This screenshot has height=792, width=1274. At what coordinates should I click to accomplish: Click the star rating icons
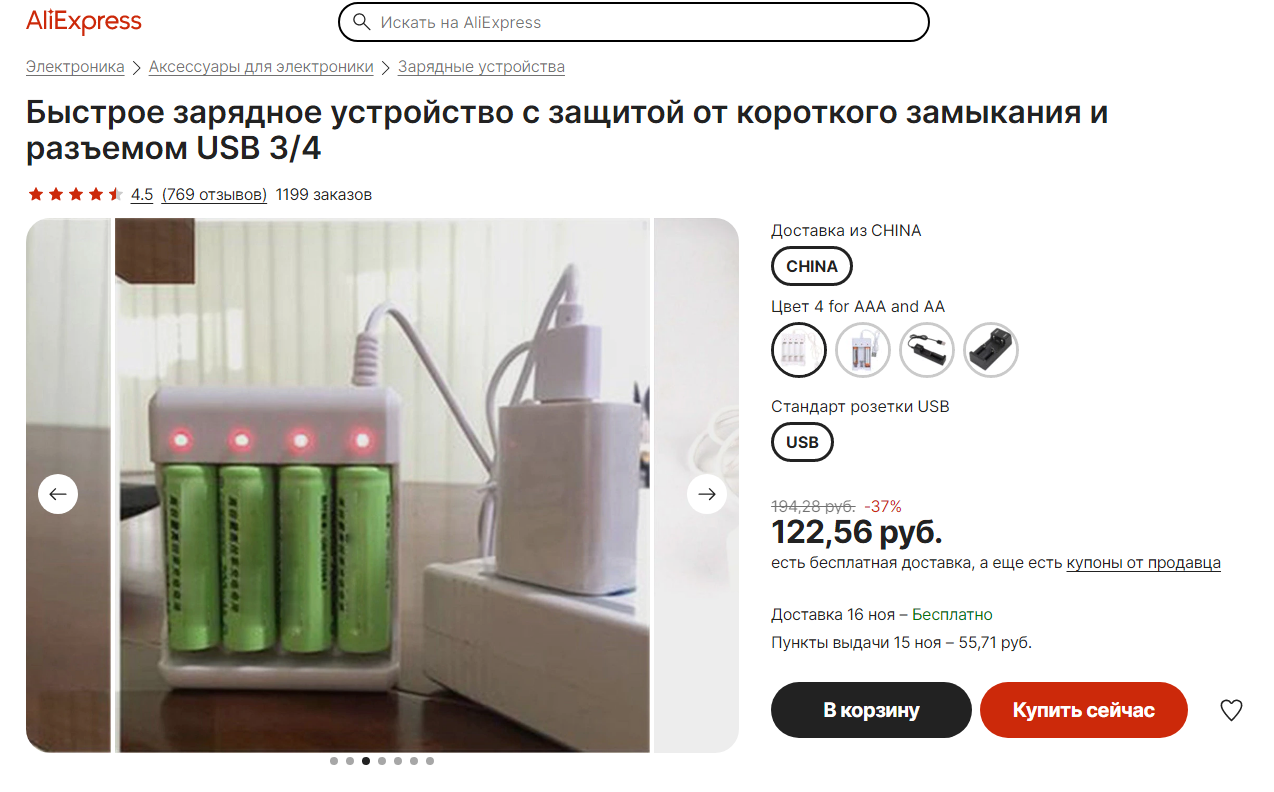(x=75, y=194)
